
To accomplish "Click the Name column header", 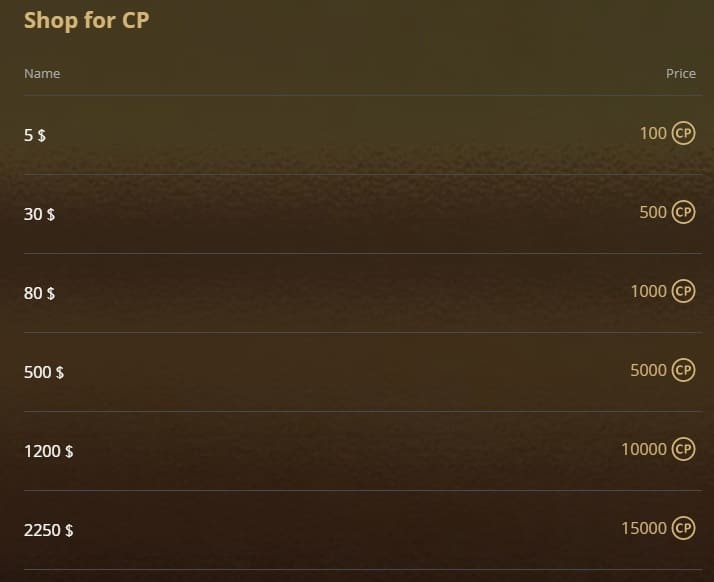I will (42, 74).
